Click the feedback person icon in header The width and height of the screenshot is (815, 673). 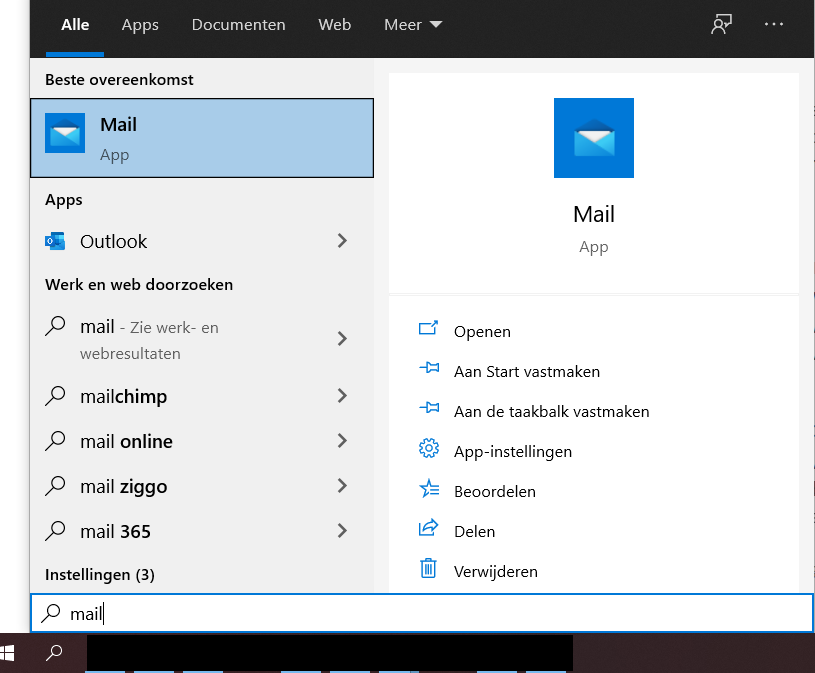click(x=721, y=25)
